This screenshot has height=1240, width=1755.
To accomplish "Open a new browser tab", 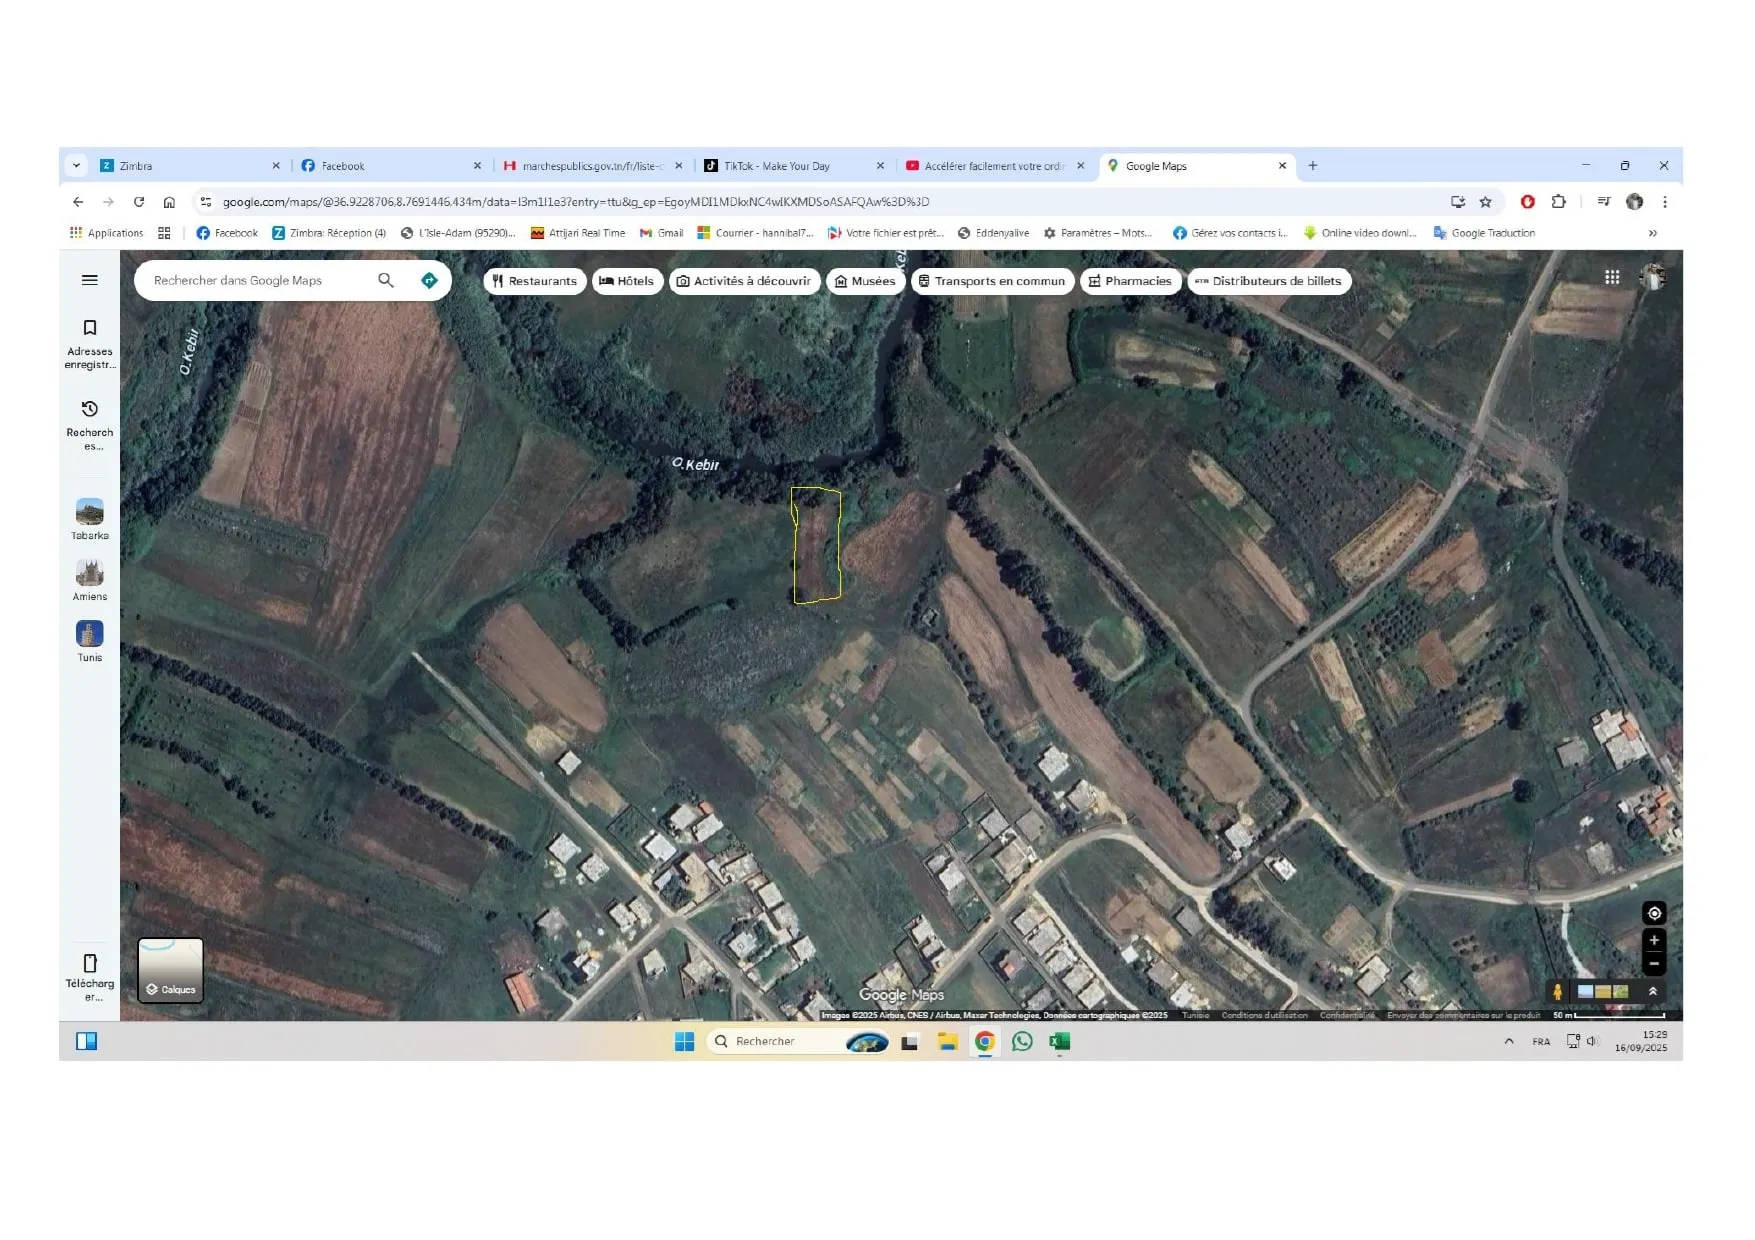I will click(1313, 166).
